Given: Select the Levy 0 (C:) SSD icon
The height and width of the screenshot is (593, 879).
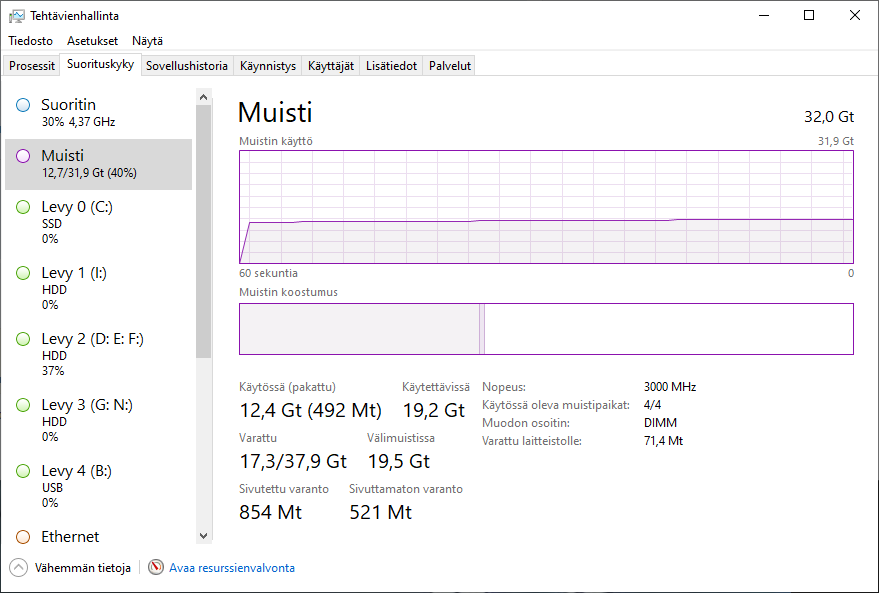Looking at the screenshot, I should [x=23, y=207].
